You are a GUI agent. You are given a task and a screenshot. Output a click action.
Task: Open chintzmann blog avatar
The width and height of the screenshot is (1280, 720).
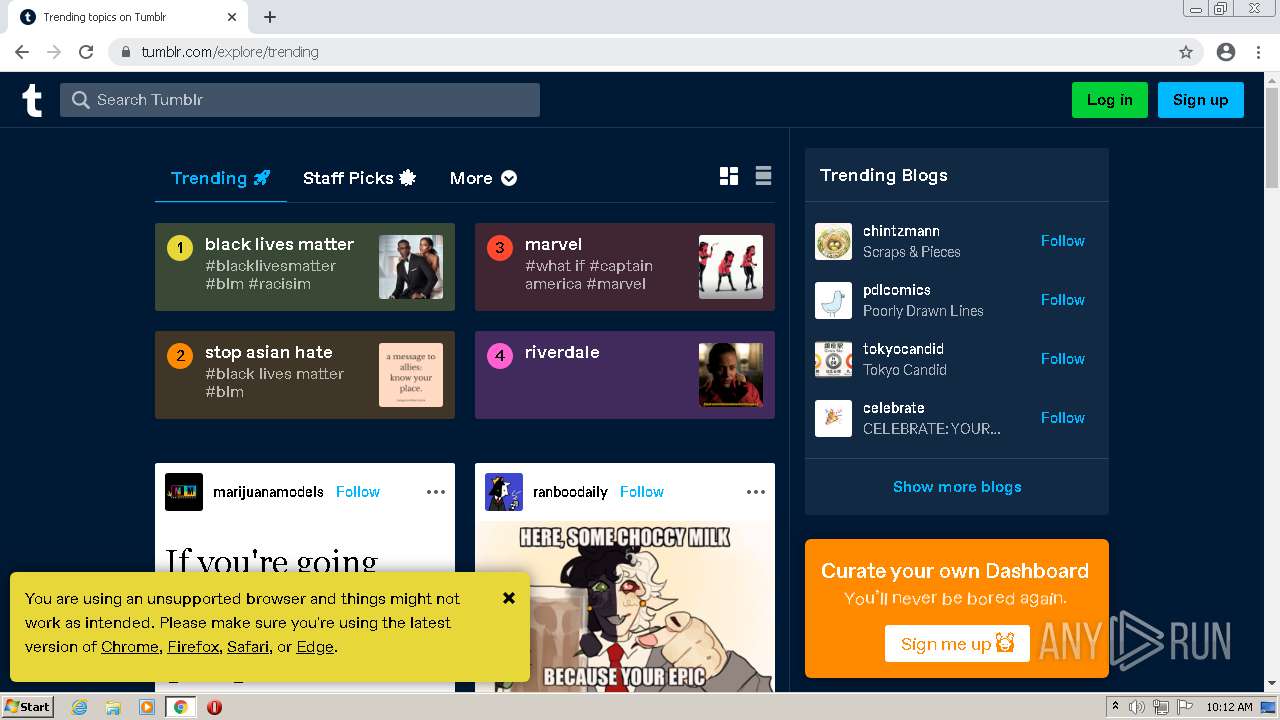833,241
